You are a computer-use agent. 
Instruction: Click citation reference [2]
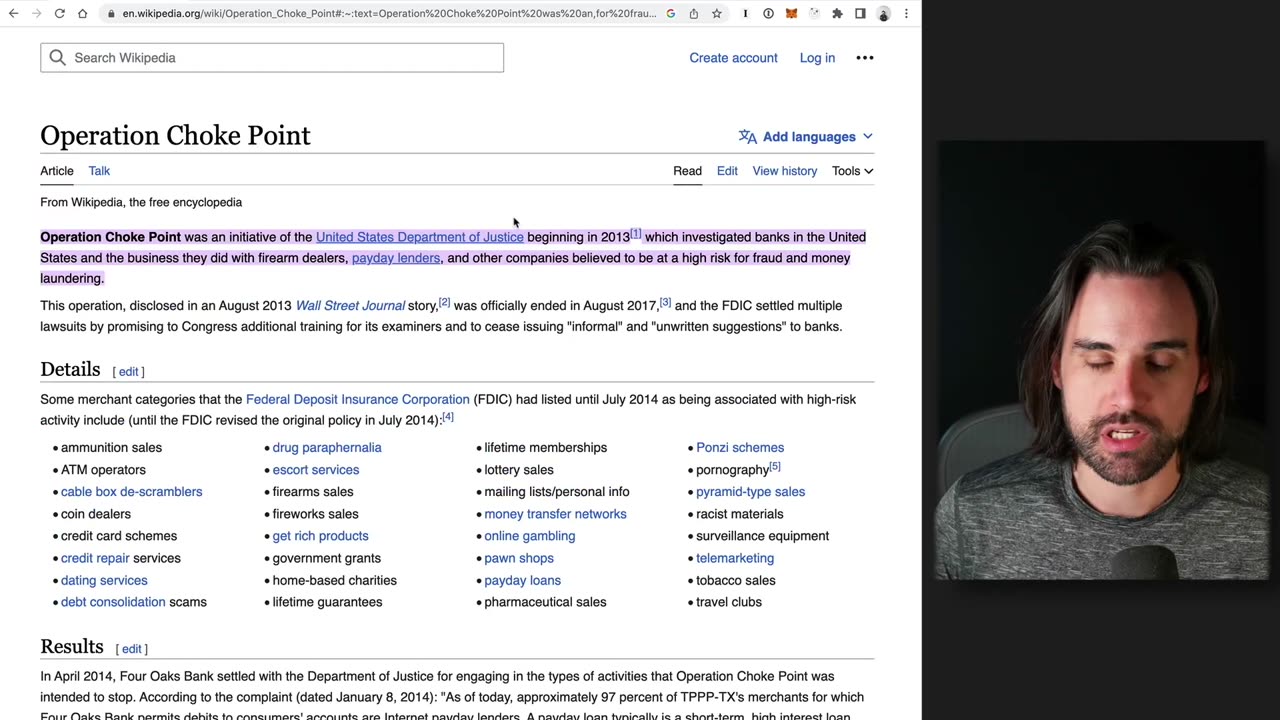tap(445, 302)
